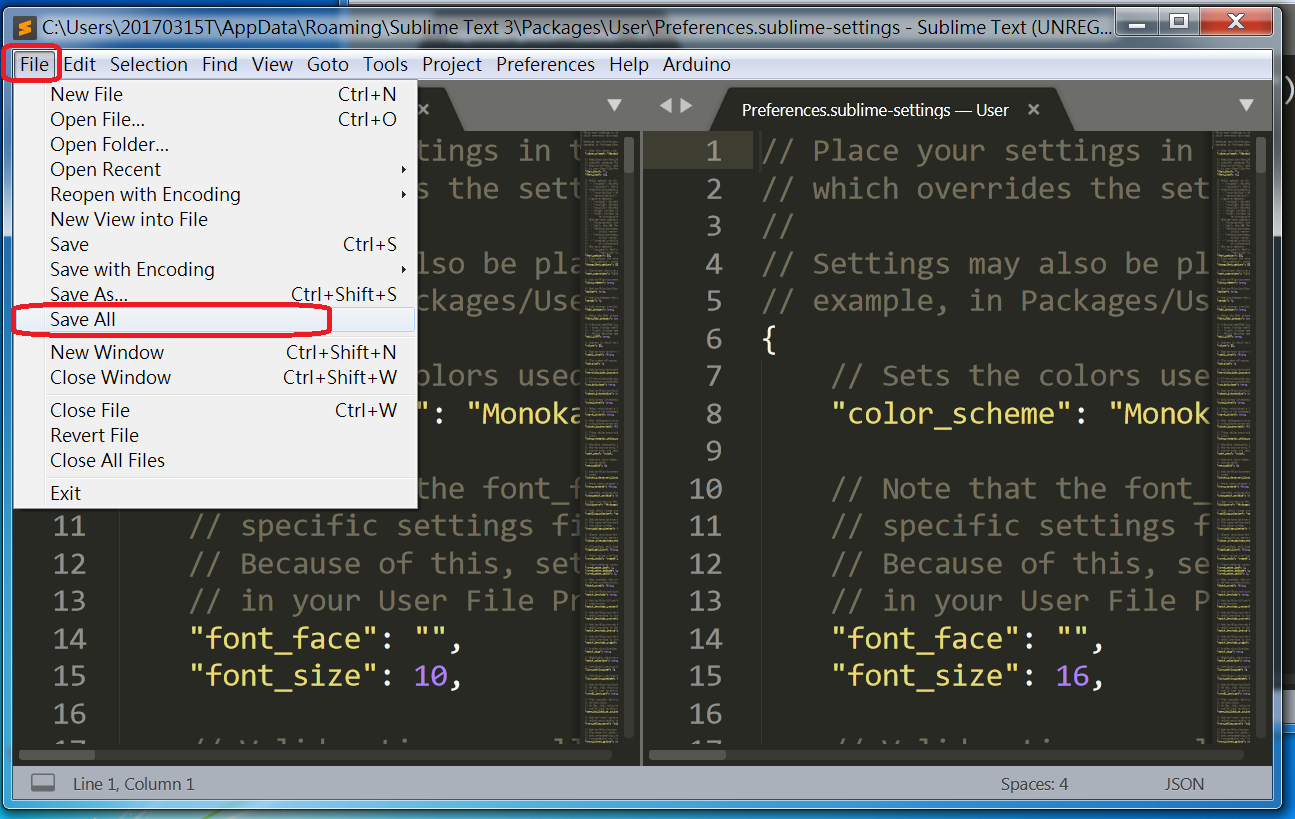Open the Help menu
Image resolution: width=1295 pixels, height=819 pixels.
pos(629,64)
